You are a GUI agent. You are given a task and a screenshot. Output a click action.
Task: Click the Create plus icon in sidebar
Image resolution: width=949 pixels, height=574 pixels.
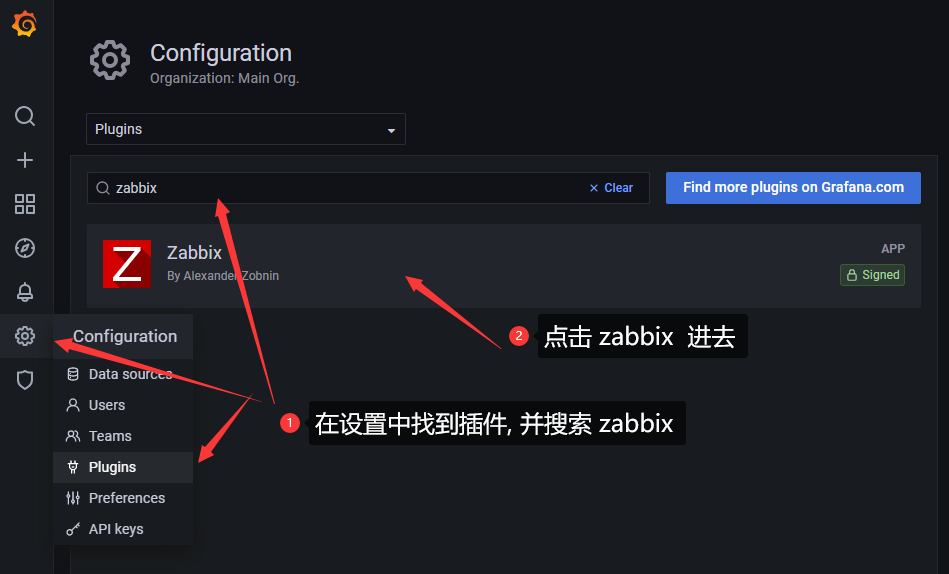[25, 160]
